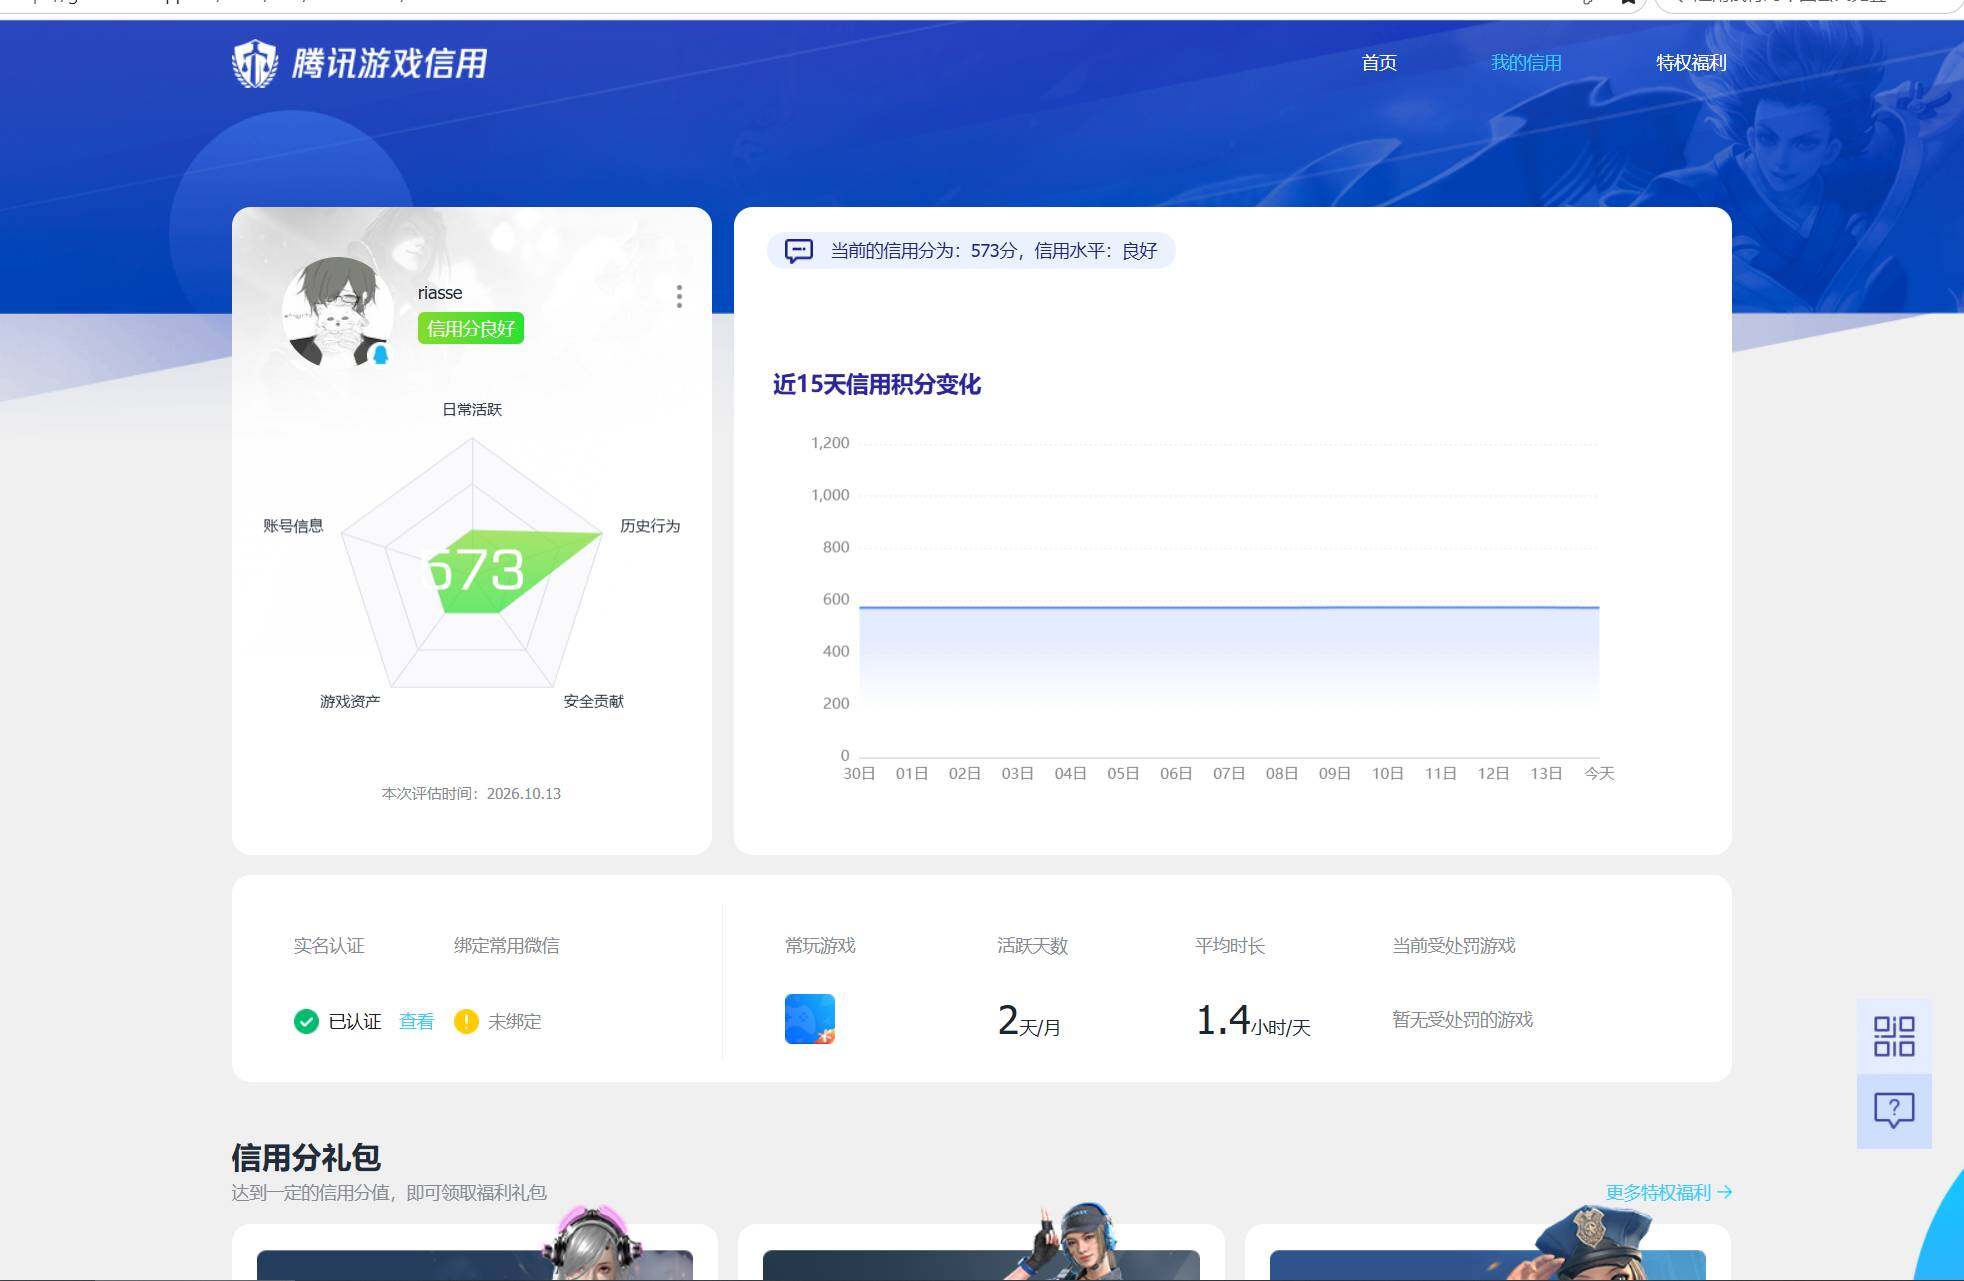Click the 2天/月 active days value
The height and width of the screenshot is (1281, 1964).
(1029, 1020)
